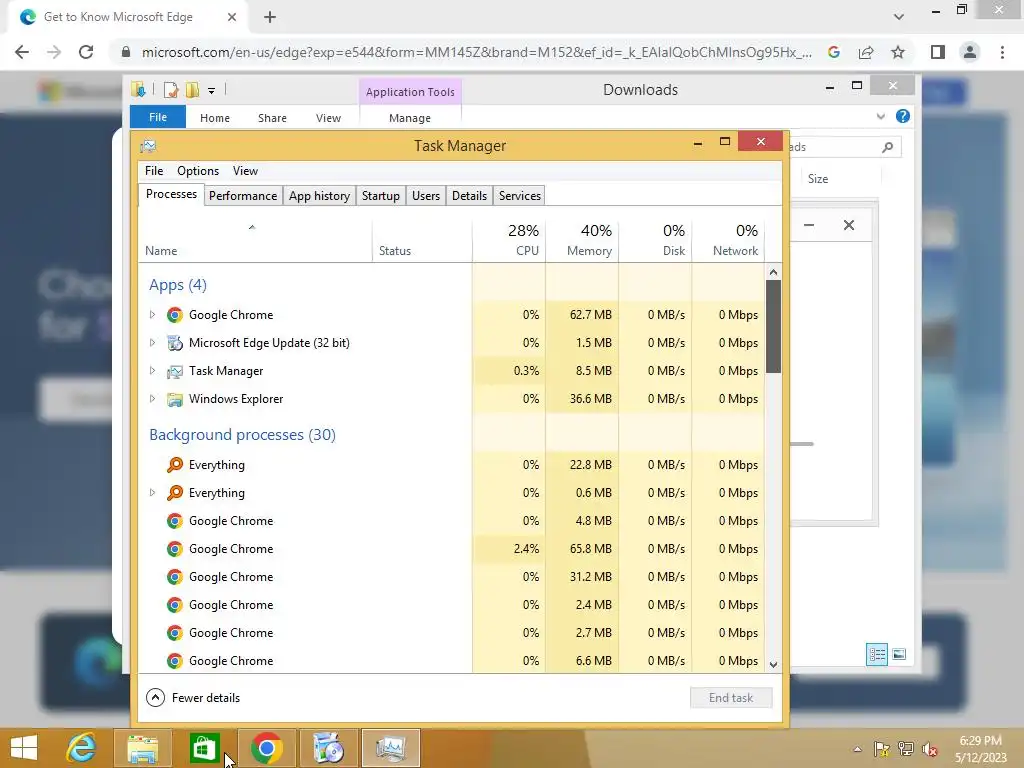The width and height of the screenshot is (1024, 768).
Task: Open the Share ribbon tab in Downloads
Action: [272, 118]
